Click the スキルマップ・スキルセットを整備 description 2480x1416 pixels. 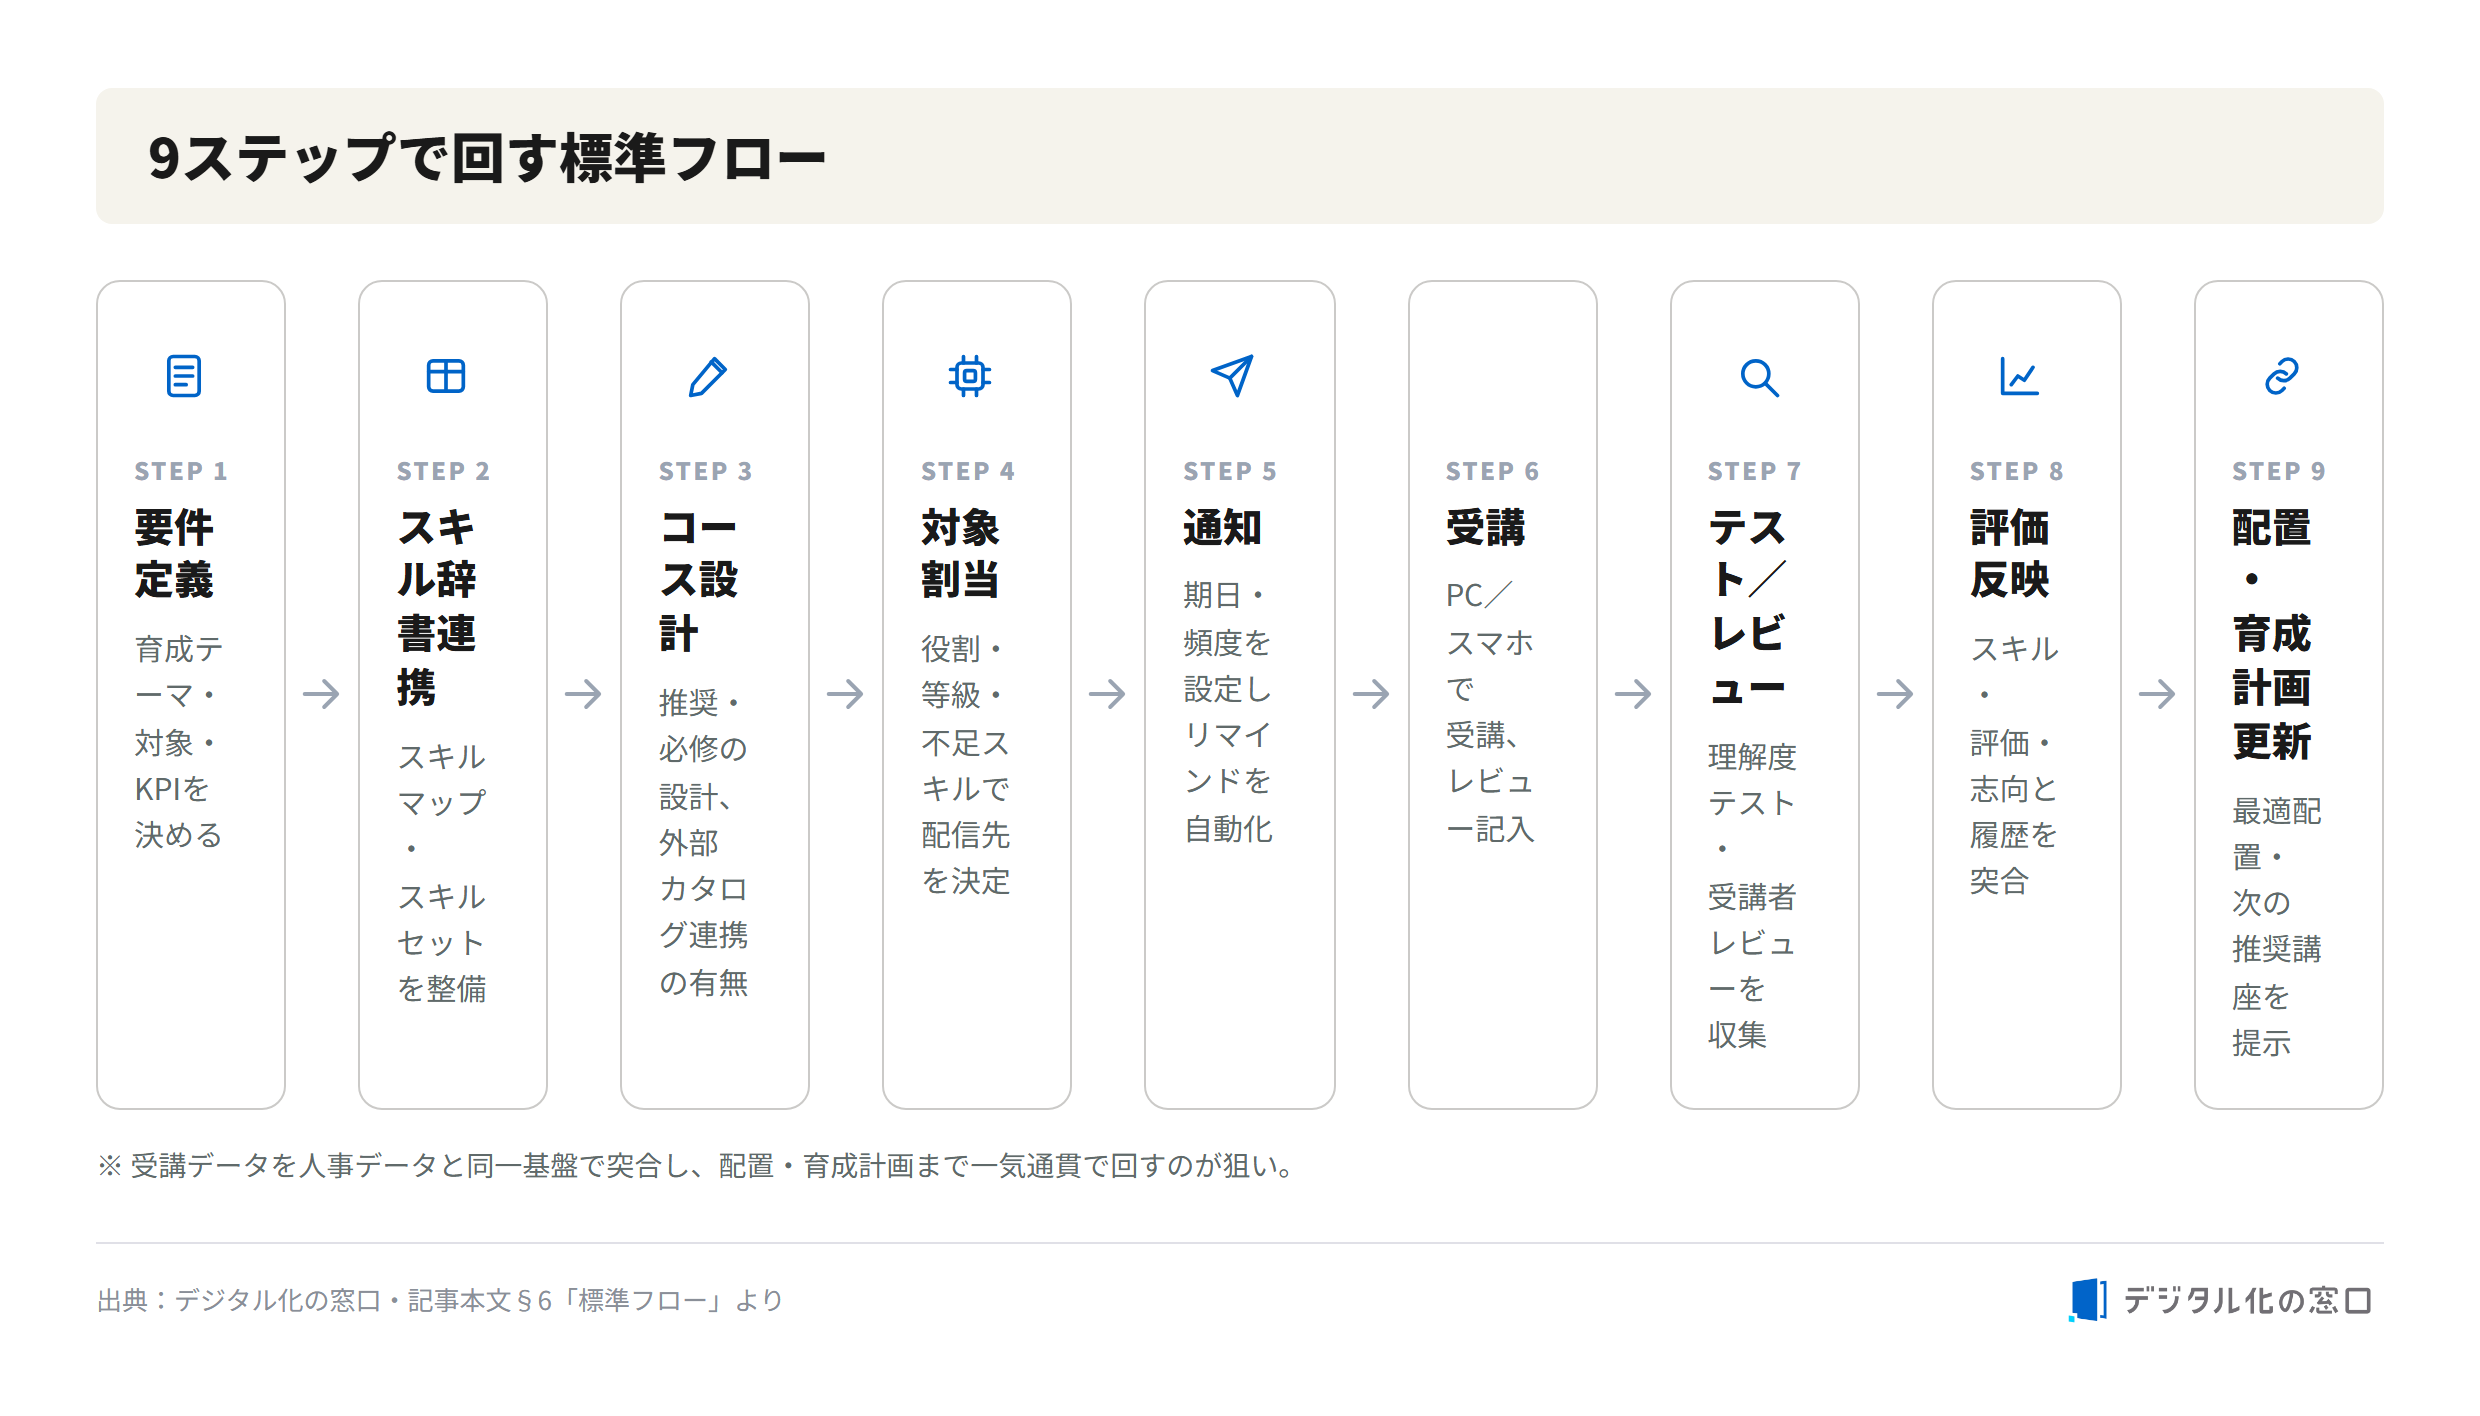pos(442,872)
